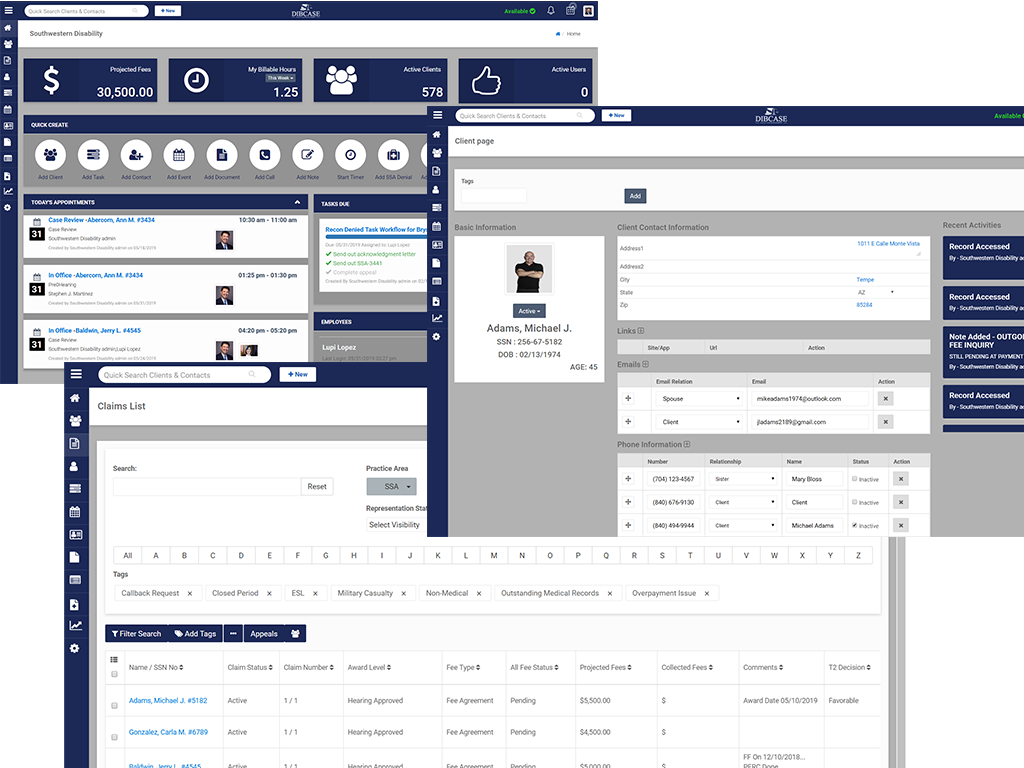Screen dimensions: 1024x768
Task: Click Add Task quick create icon
Action: (93, 155)
